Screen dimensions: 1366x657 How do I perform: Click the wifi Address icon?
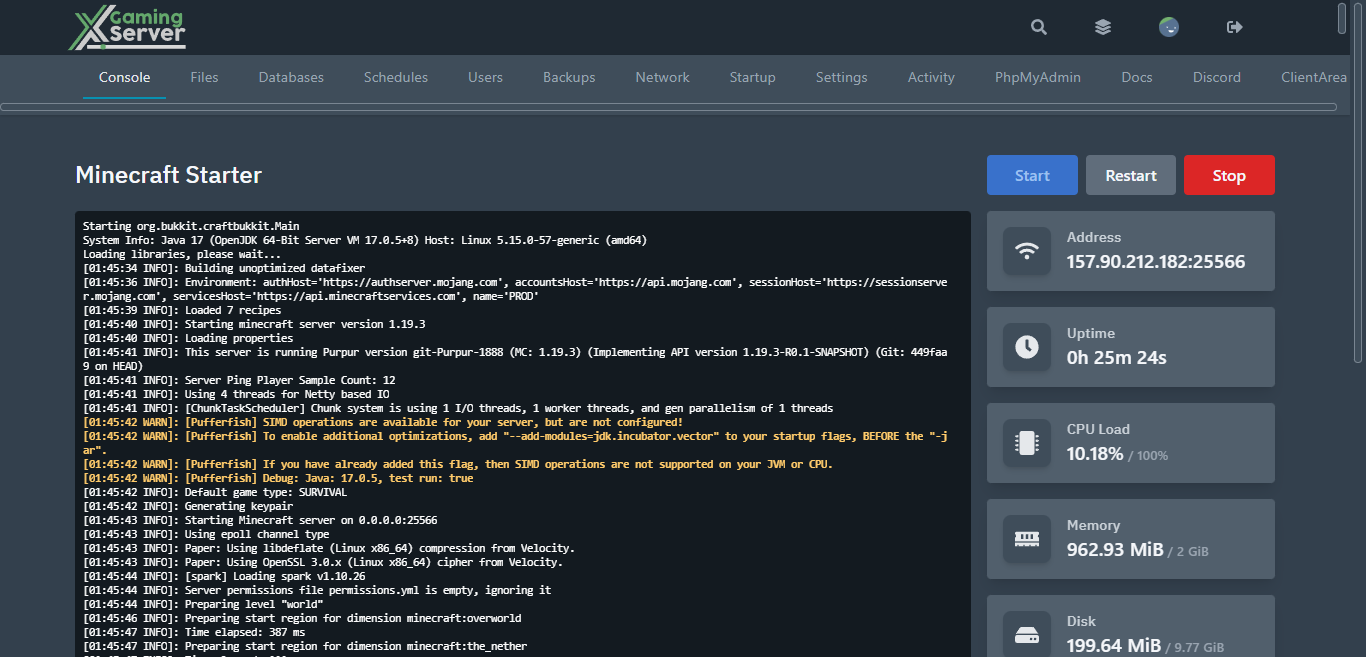pos(1027,251)
